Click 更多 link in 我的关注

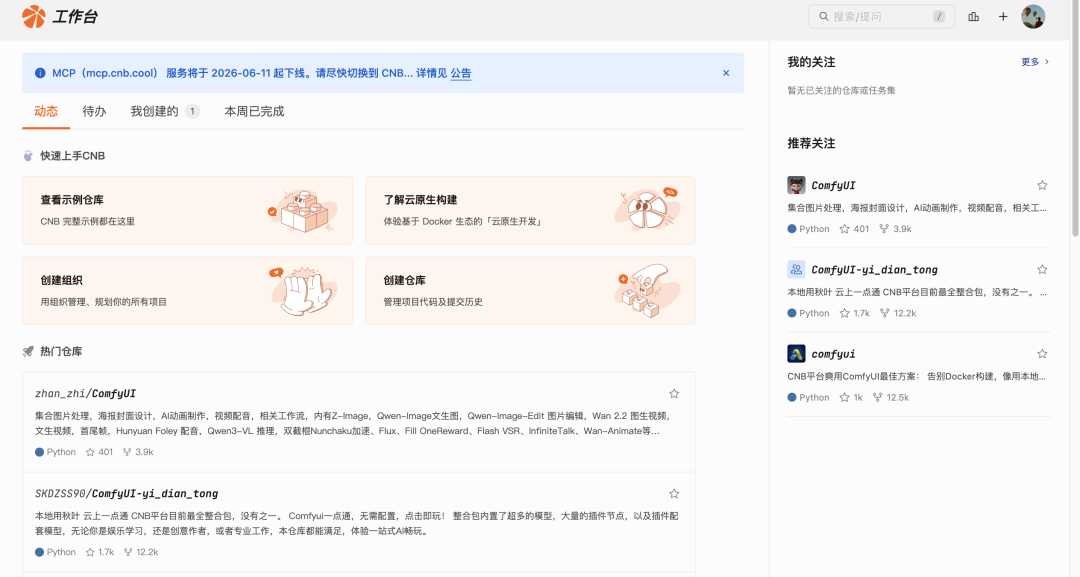(x=1035, y=62)
